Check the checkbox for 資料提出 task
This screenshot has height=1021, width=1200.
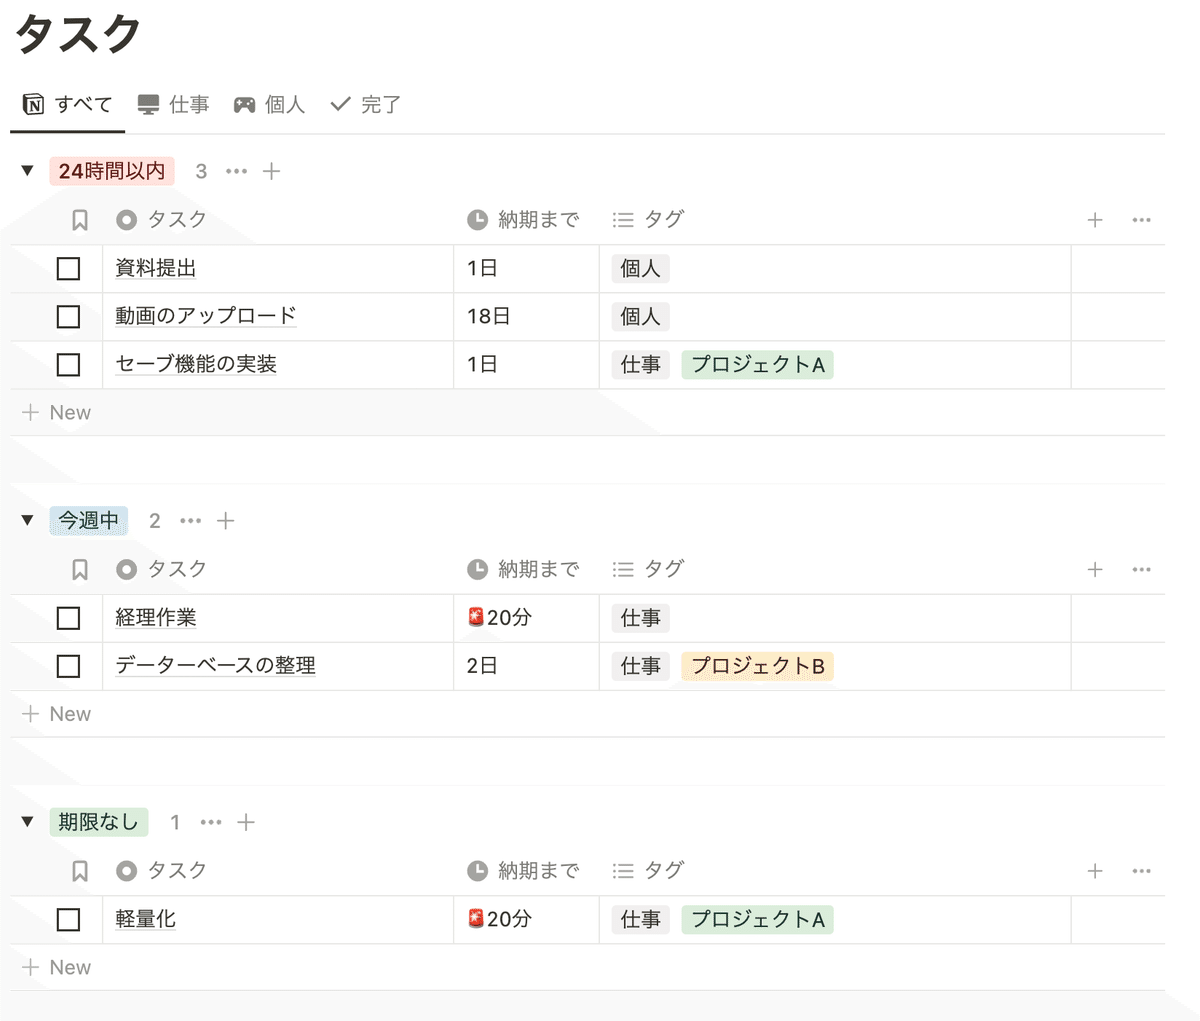pyautogui.click(x=67, y=268)
